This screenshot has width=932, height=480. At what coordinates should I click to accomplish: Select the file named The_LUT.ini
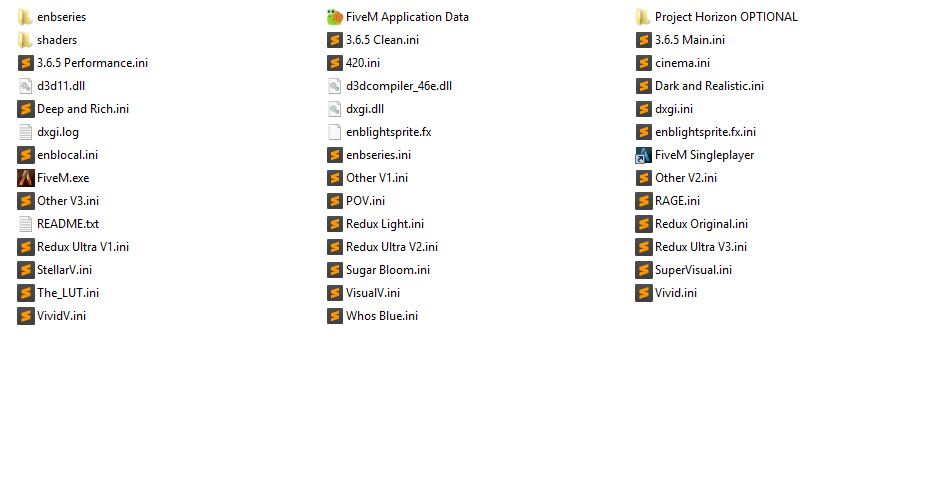click(x=58, y=293)
